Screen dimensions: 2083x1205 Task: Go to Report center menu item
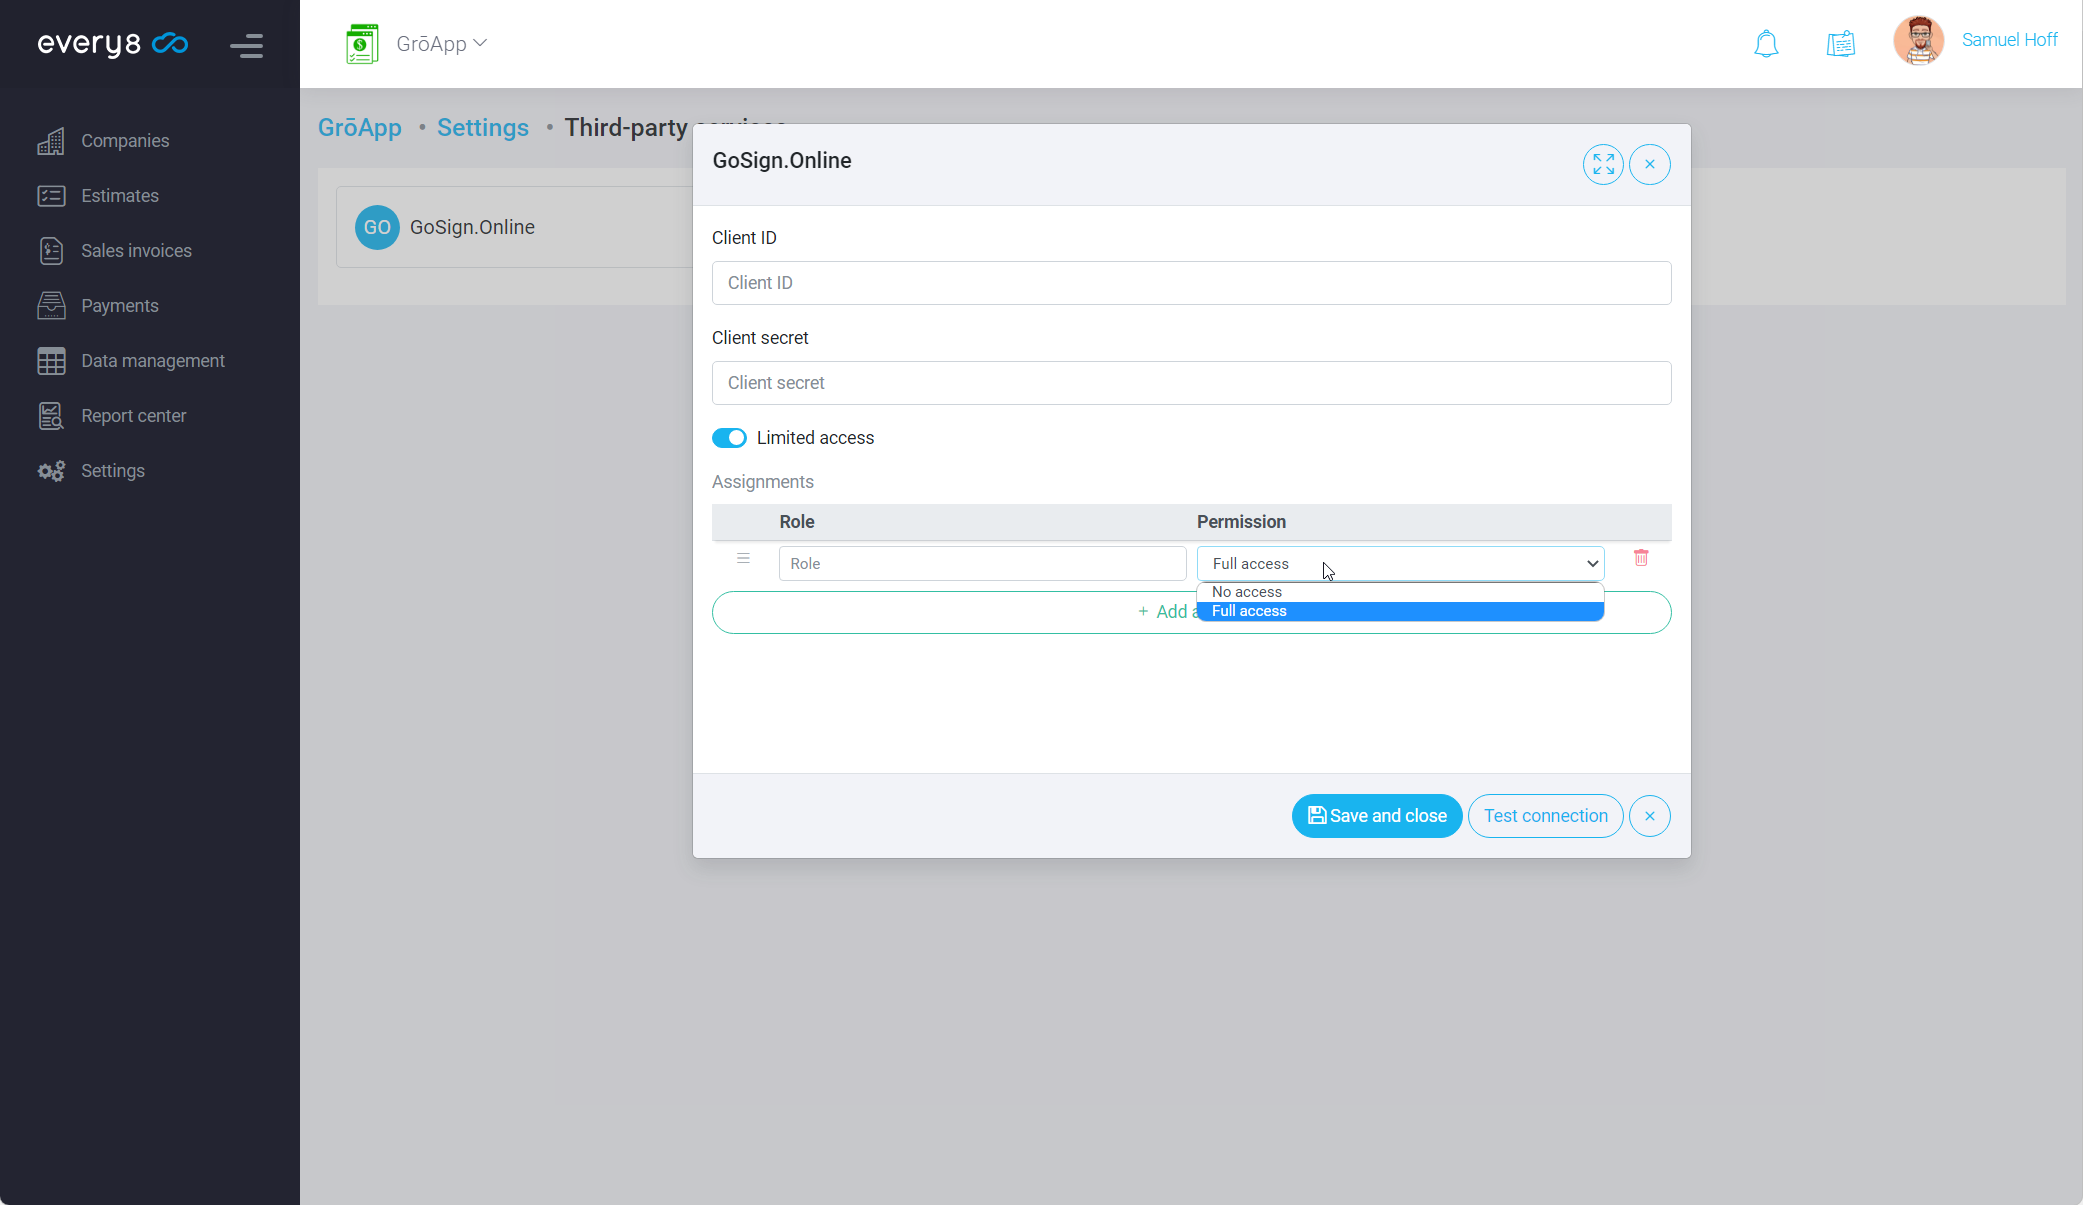[x=133, y=416]
